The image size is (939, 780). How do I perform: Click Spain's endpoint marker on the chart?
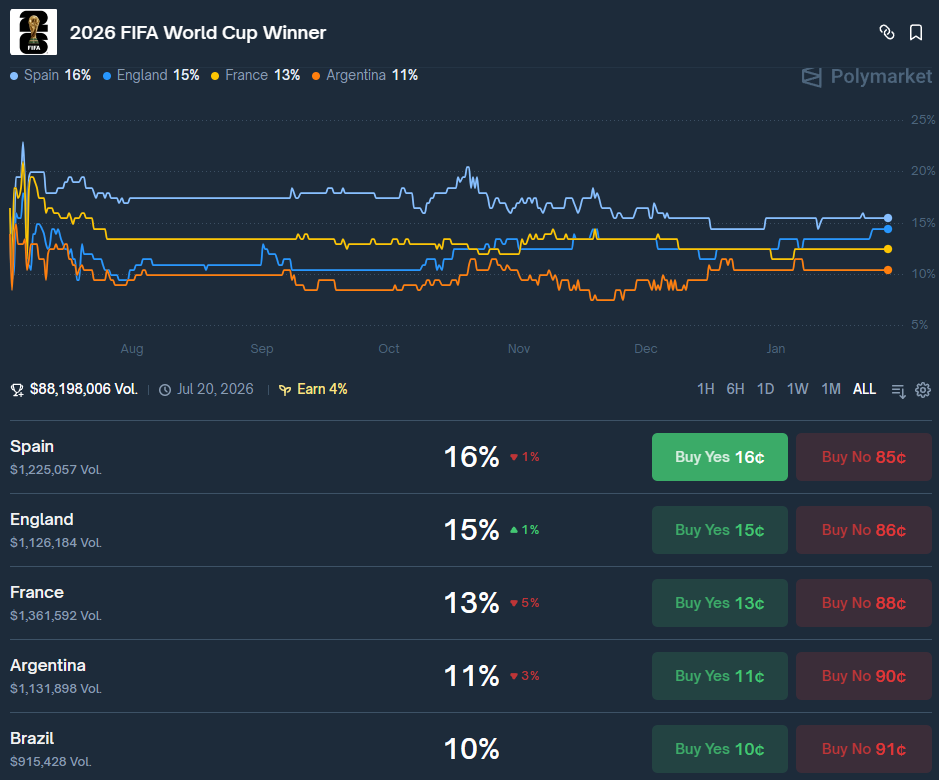pos(887,218)
